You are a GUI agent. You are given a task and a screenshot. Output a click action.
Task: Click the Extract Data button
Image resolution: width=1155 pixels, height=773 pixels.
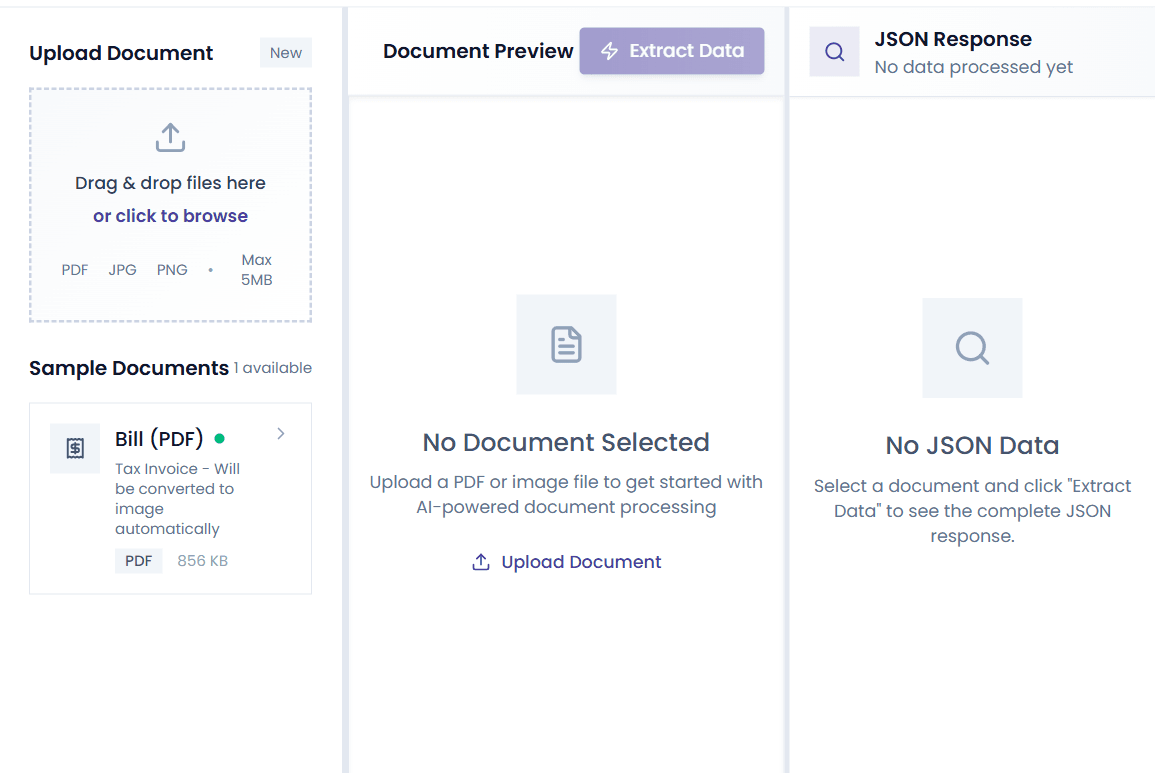click(671, 50)
